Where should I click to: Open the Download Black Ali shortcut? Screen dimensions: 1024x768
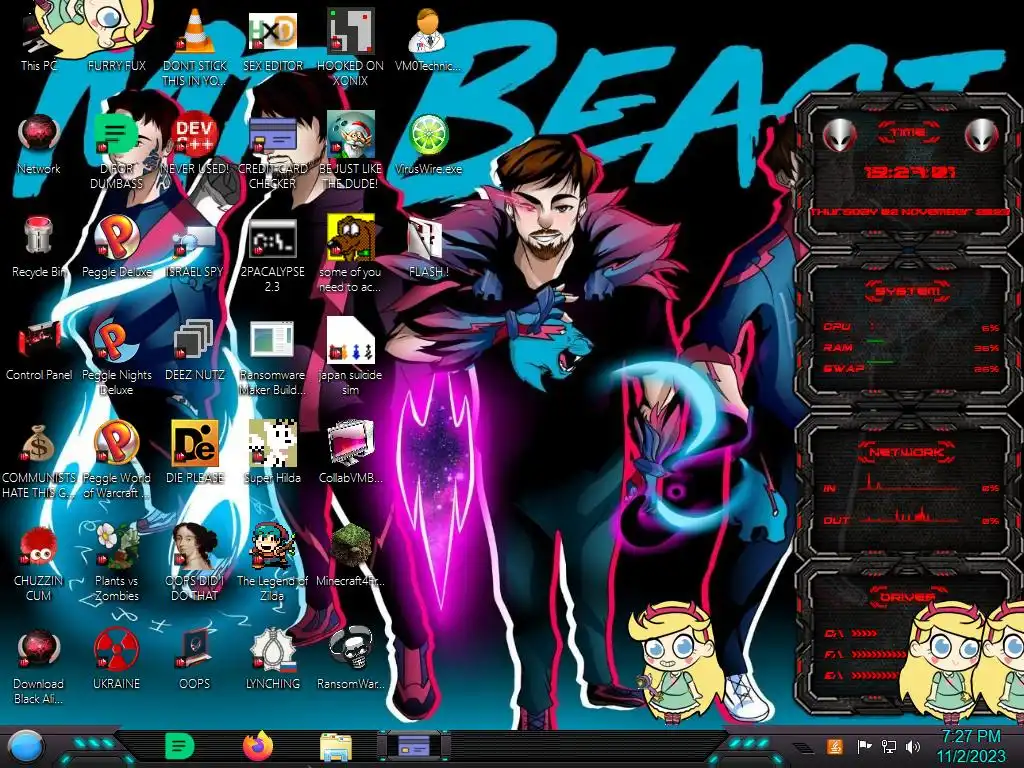[x=39, y=649]
